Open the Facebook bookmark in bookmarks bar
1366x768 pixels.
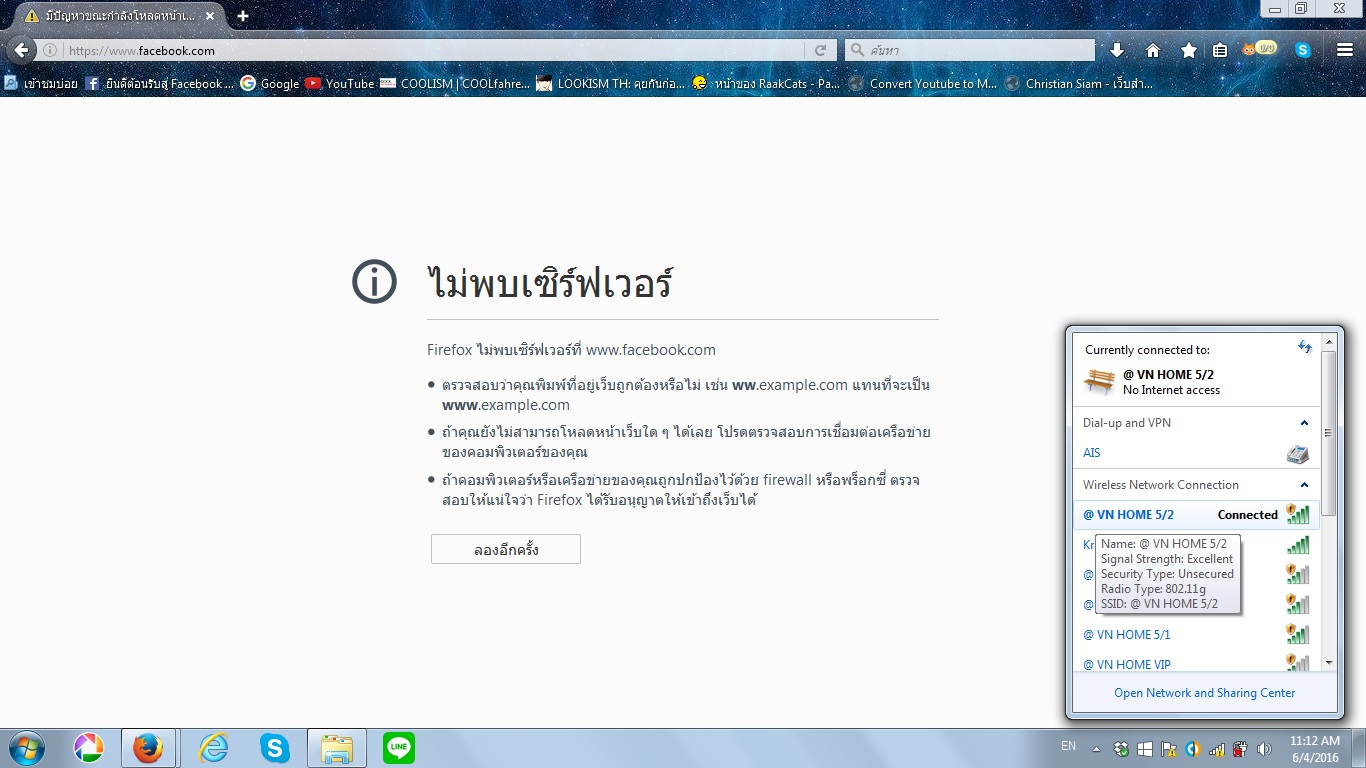pos(160,84)
